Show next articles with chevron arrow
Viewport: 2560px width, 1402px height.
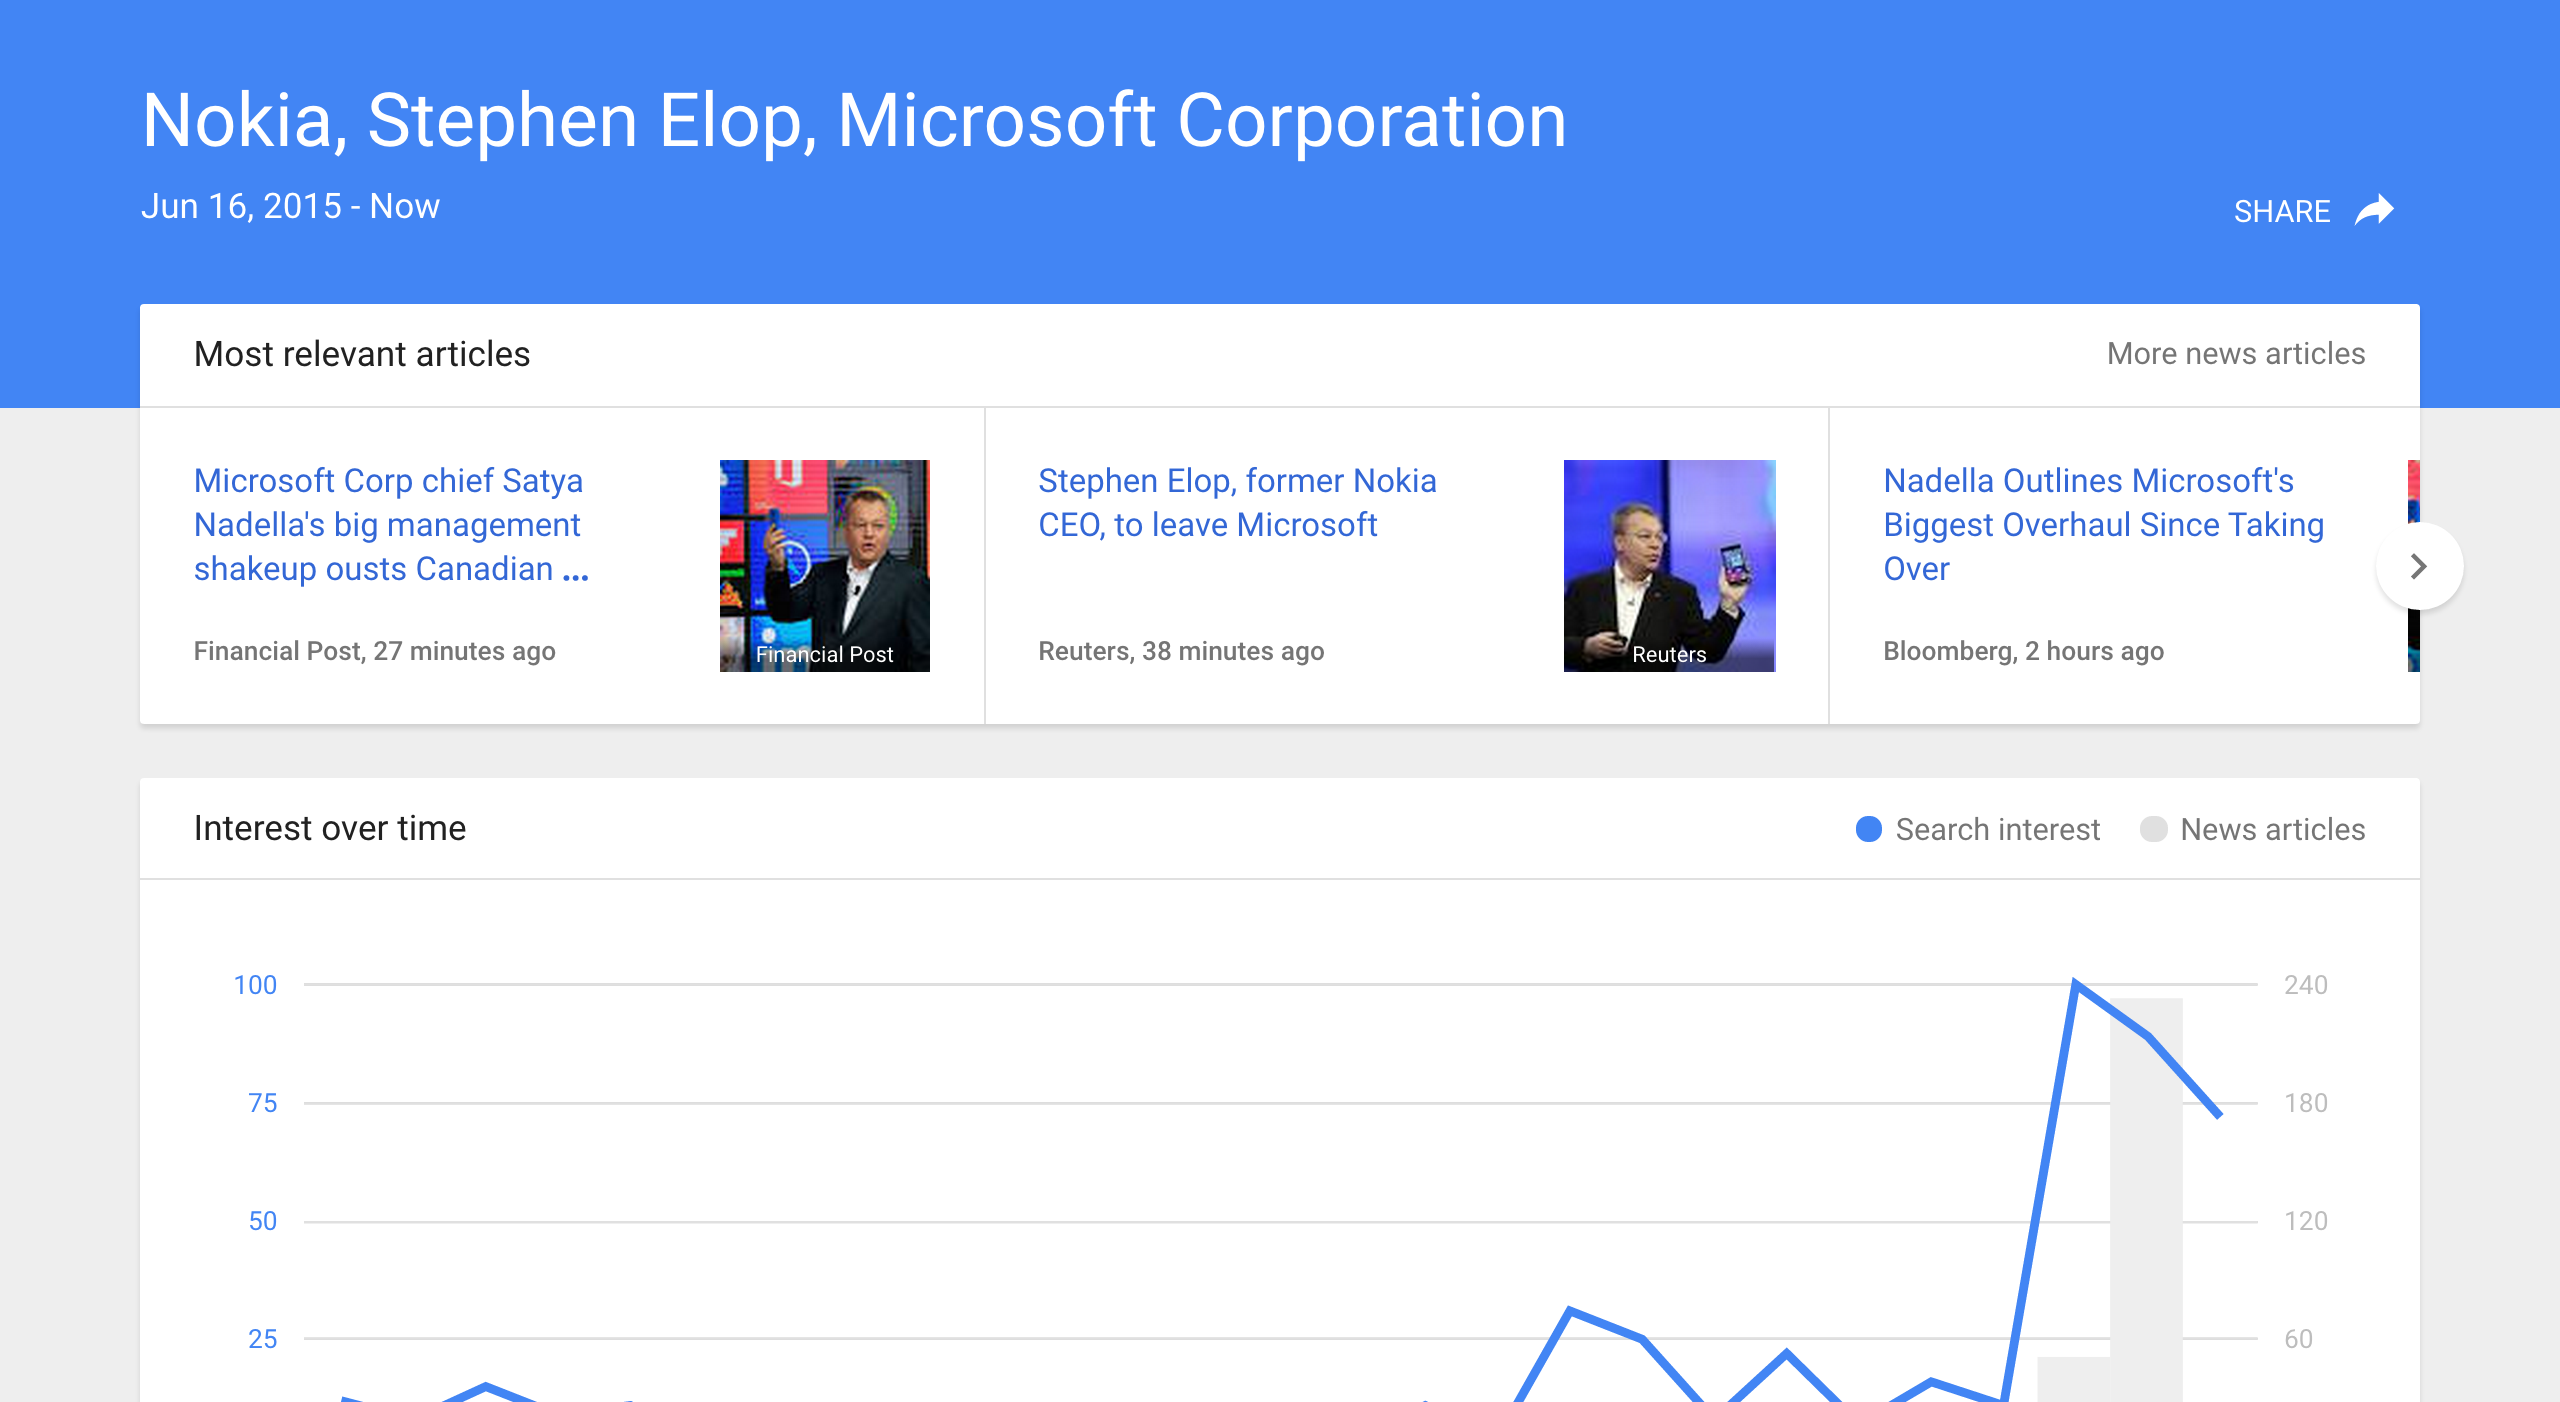(2418, 566)
